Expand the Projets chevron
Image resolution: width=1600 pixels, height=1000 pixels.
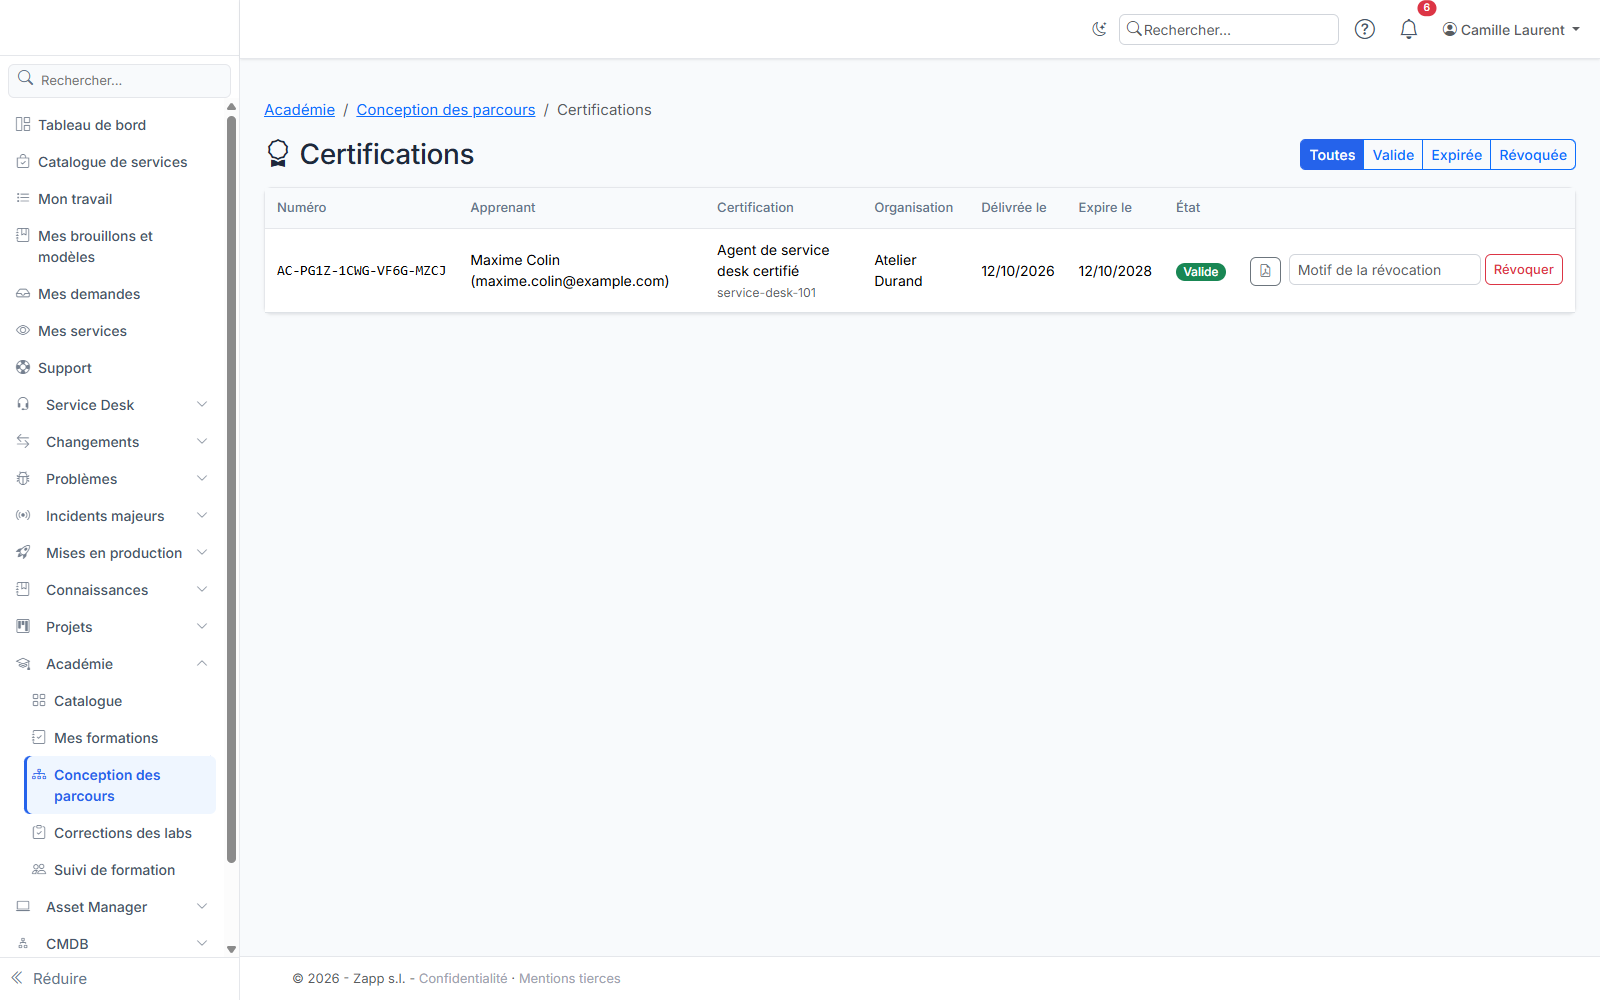click(x=202, y=626)
